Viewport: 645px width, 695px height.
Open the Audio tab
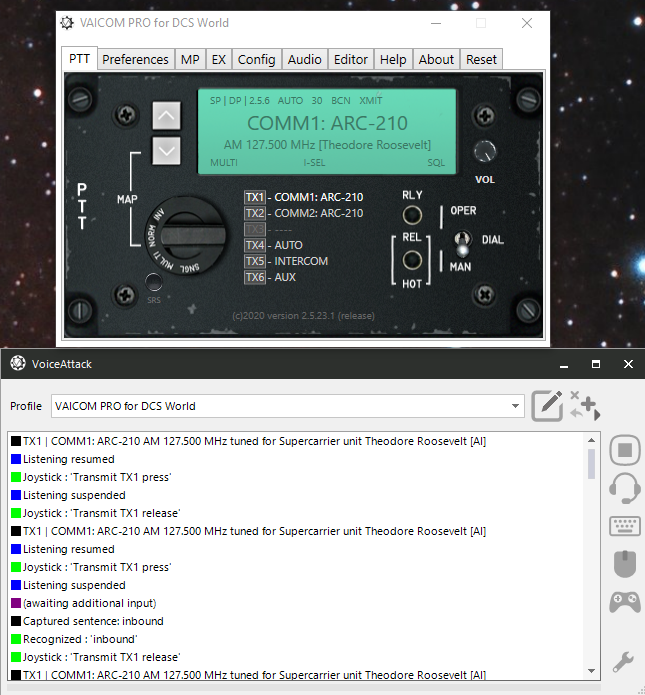(305, 59)
